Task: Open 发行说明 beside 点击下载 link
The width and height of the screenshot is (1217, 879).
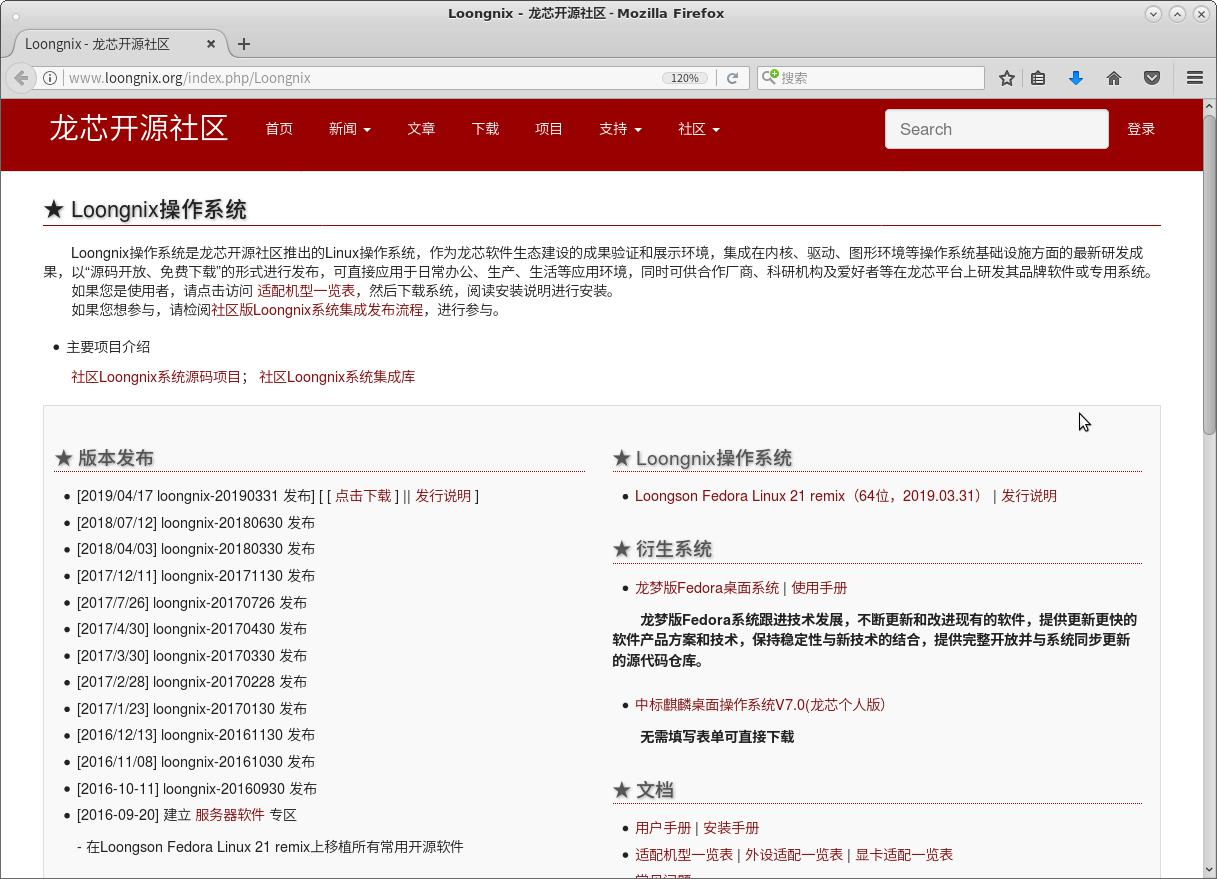Action: click(443, 496)
